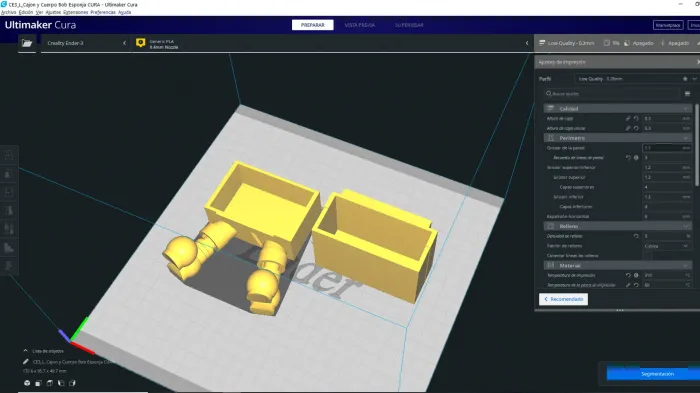Collapse the Calidad settings section
700x393 pixels.
click(x=618, y=109)
